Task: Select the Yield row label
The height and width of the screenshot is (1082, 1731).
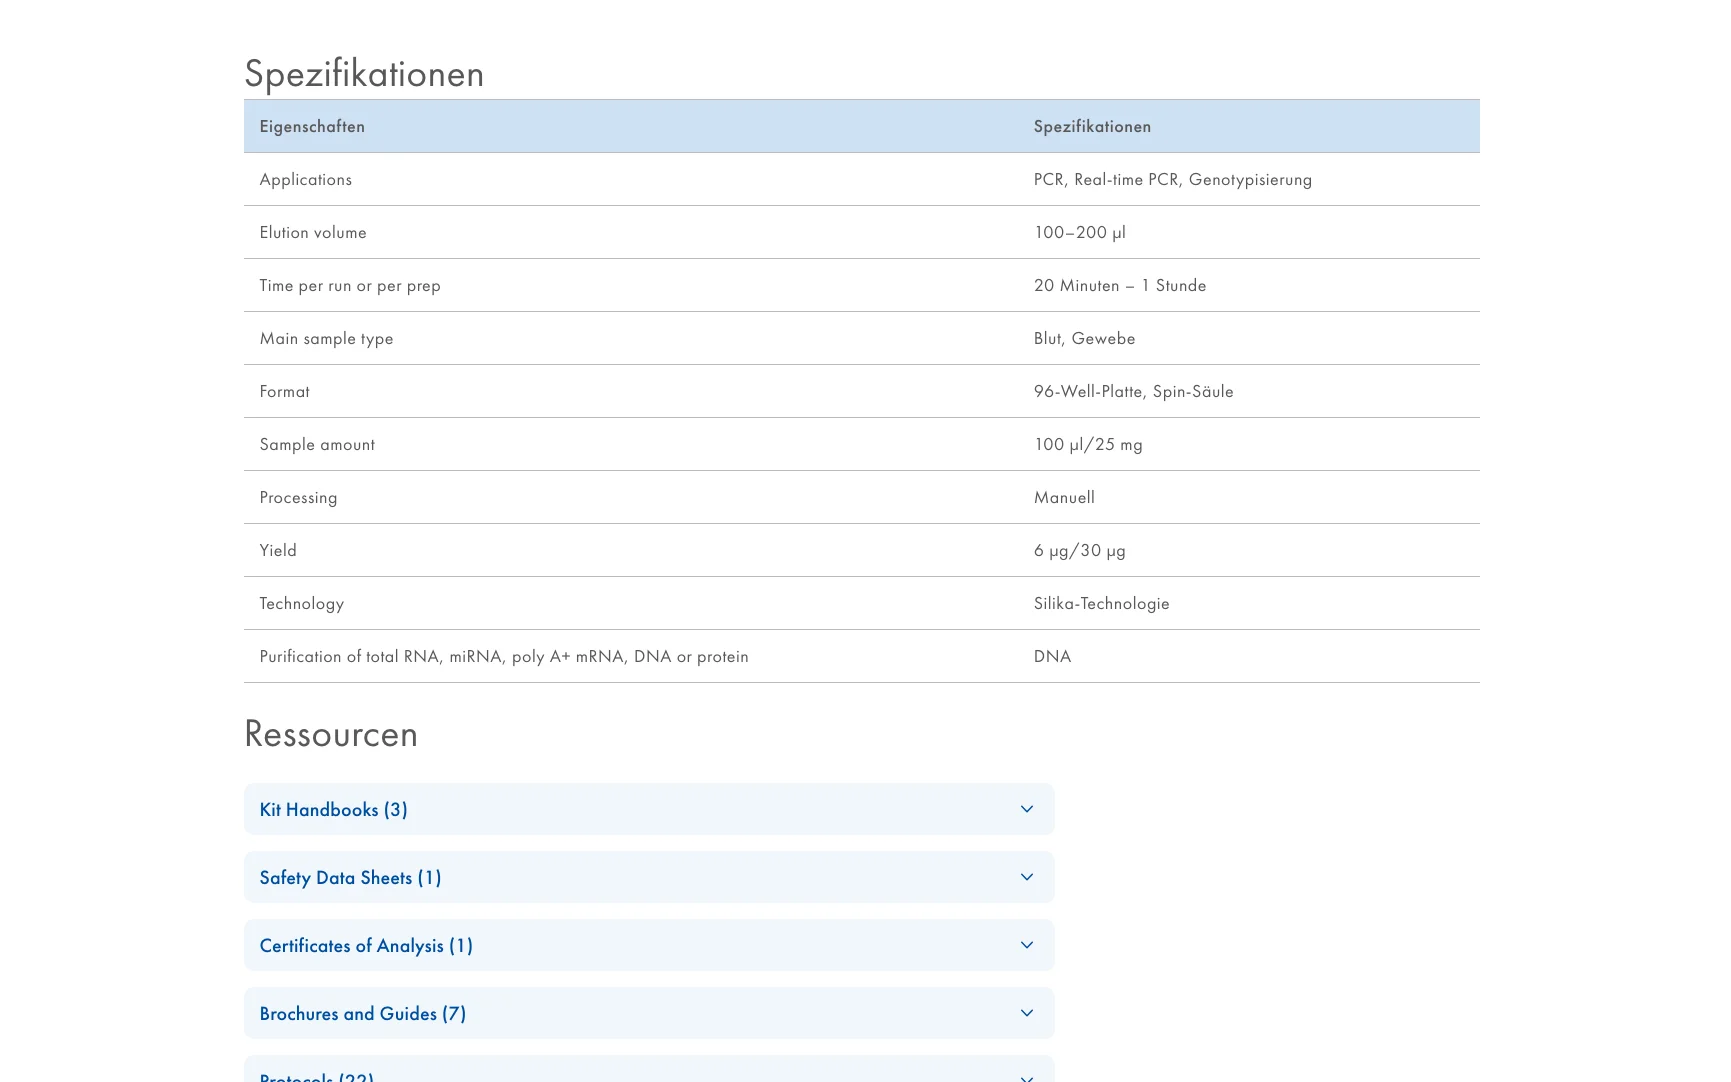Action: coord(278,550)
